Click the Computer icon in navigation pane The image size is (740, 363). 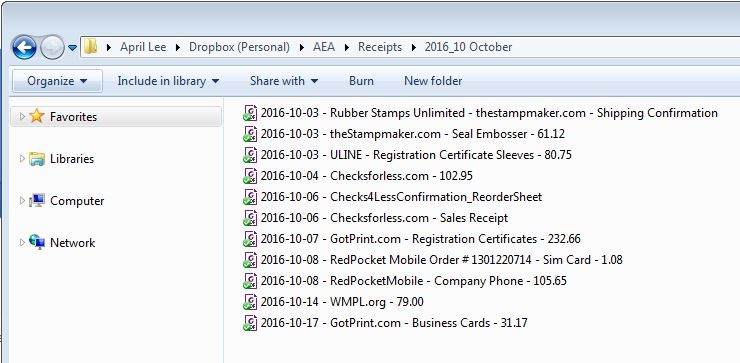tap(36, 201)
